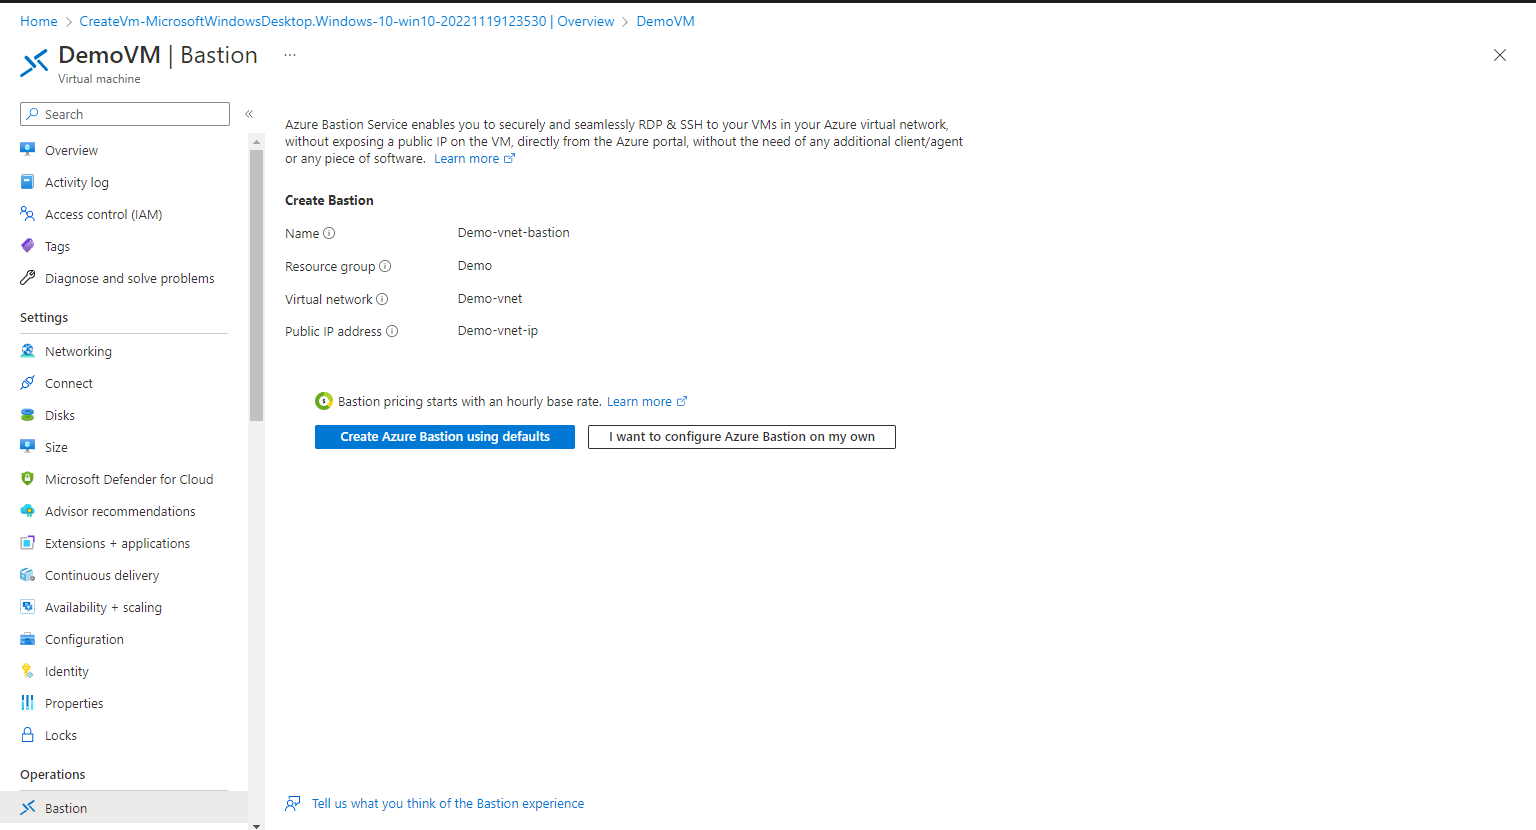Click the Demo resource group value
Viewport: 1536px width, 830px height.
[x=475, y=266]
